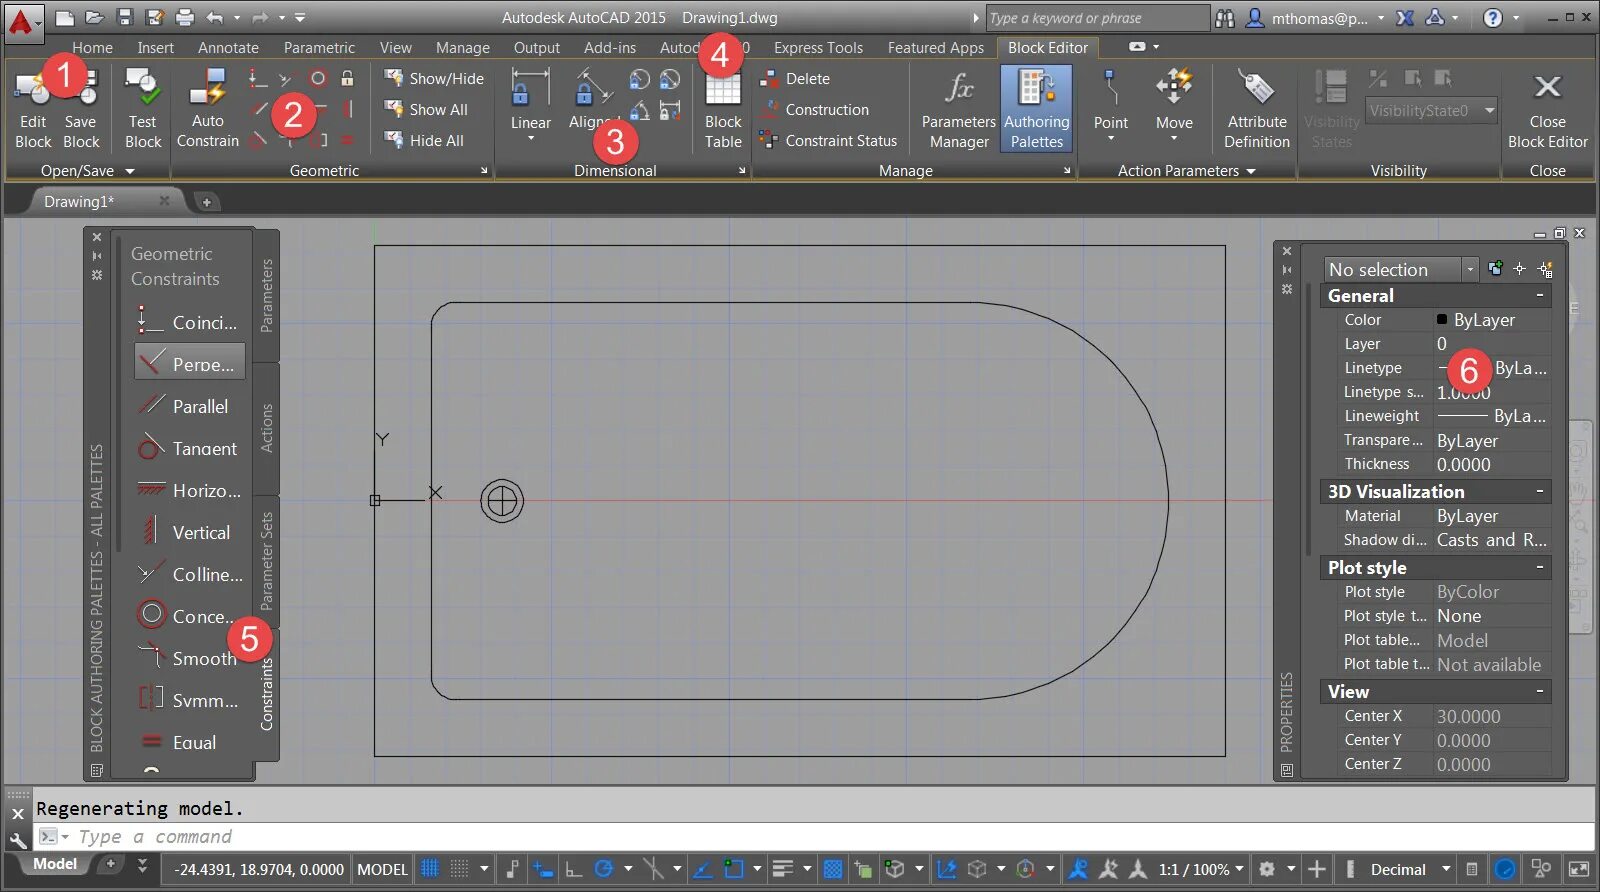
Task: Open the Annotate ribbon tab
Action: [x=228, y=47]
